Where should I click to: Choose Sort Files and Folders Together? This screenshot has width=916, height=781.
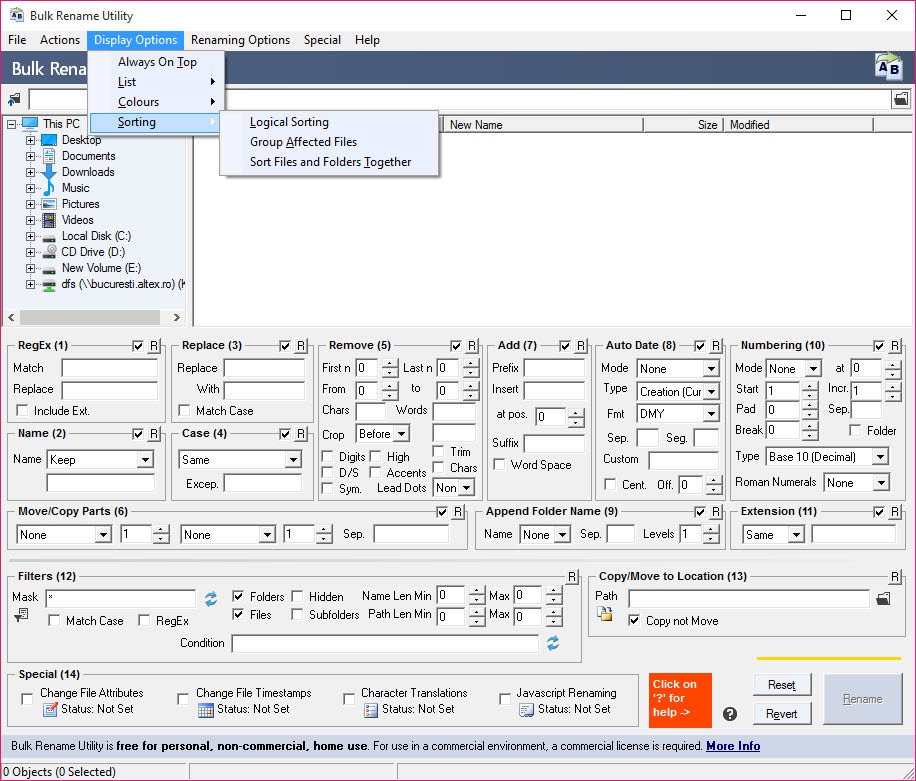[330, 162]
